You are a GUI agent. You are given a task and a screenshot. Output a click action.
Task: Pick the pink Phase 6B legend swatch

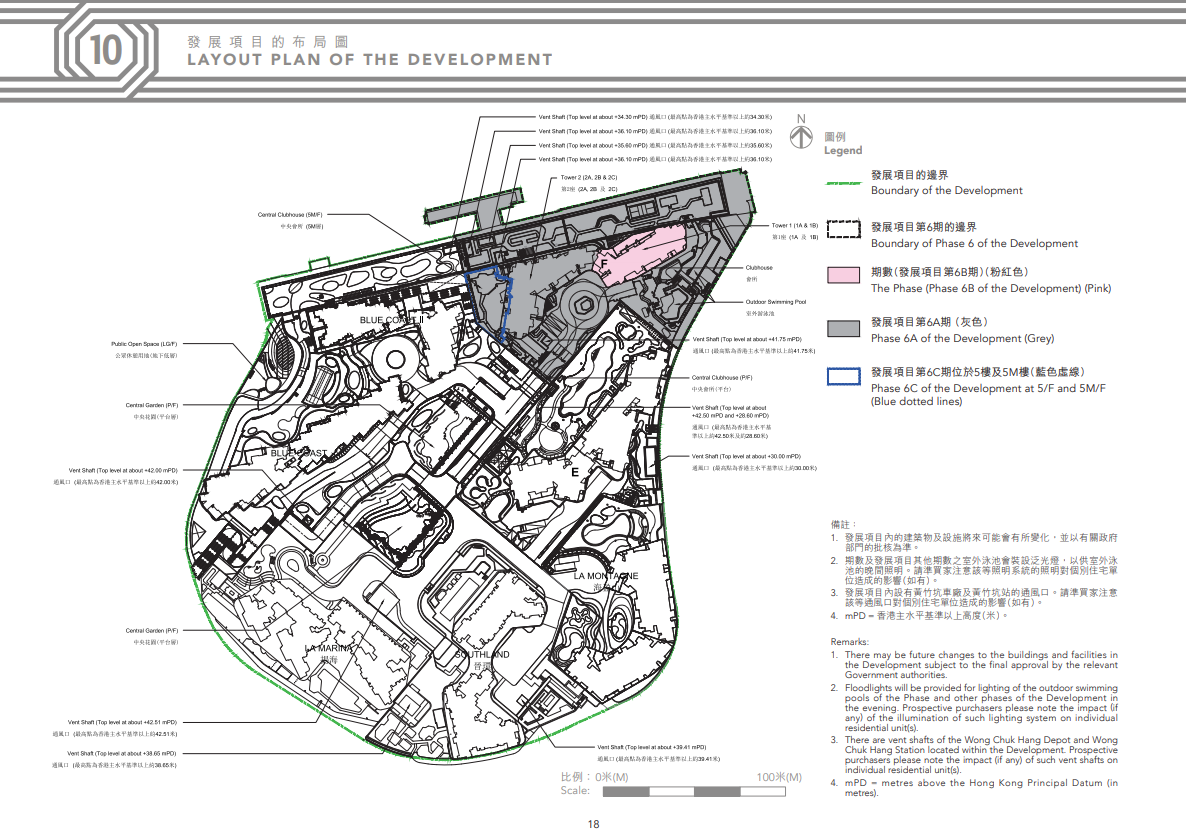pyautogui.click(x=844, y=275)
